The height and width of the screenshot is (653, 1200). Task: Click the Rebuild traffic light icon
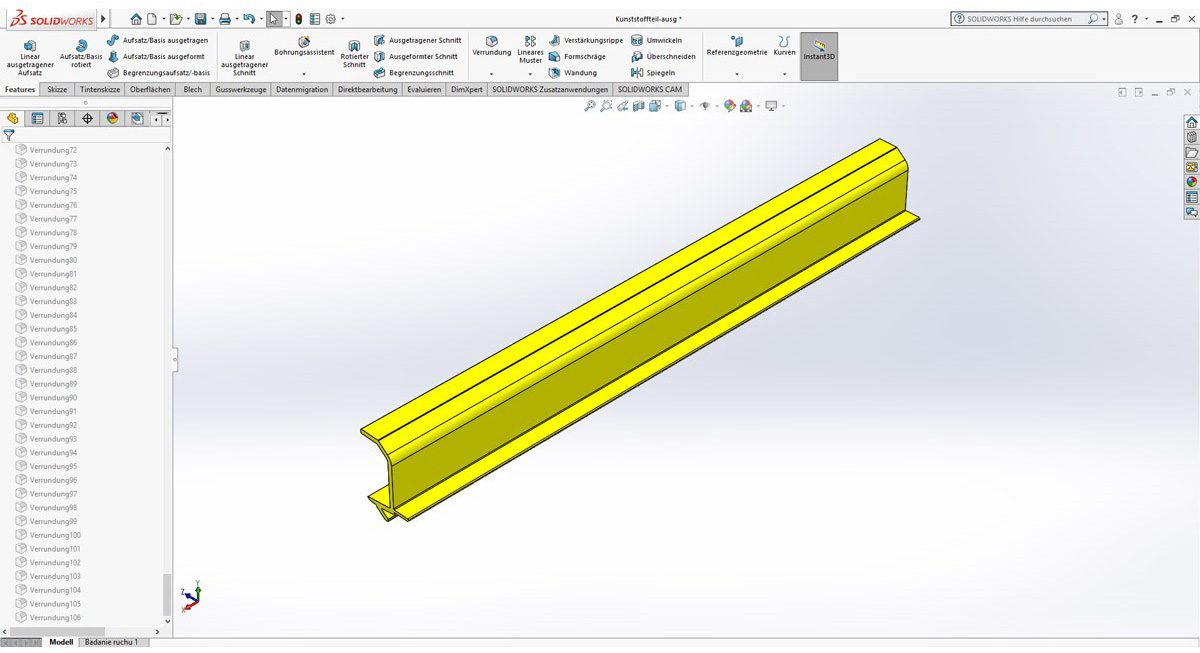[x=299, y=19]
